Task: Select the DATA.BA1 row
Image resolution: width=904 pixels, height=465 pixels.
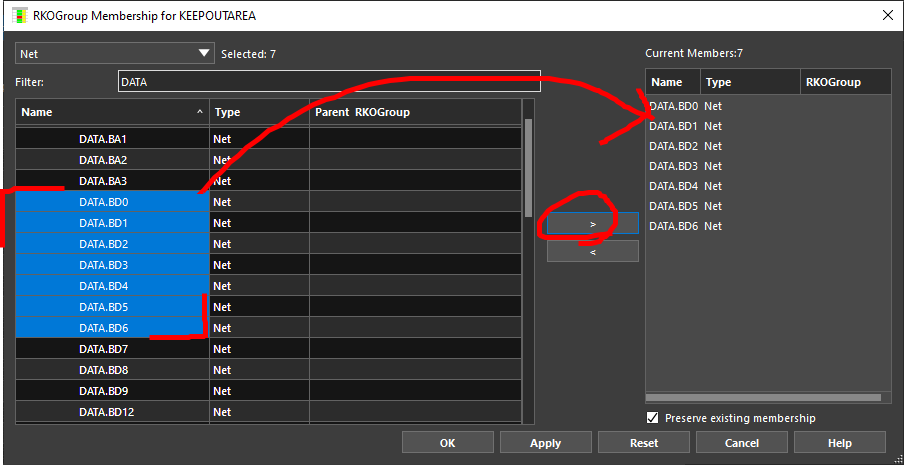Action: click(x=268, y=139)
